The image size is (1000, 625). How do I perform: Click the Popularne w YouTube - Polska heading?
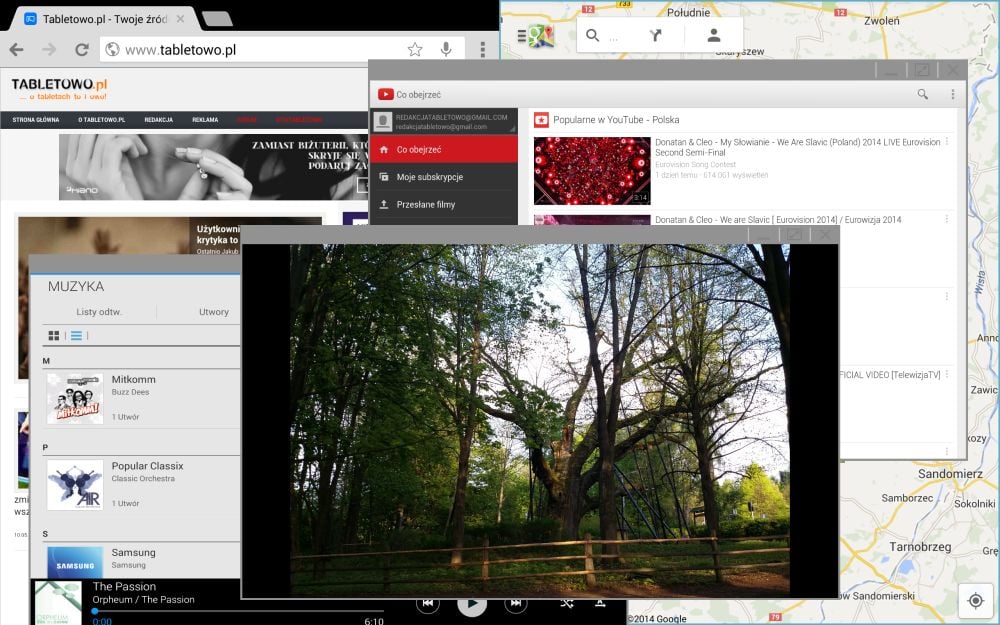tap(616, 120)
